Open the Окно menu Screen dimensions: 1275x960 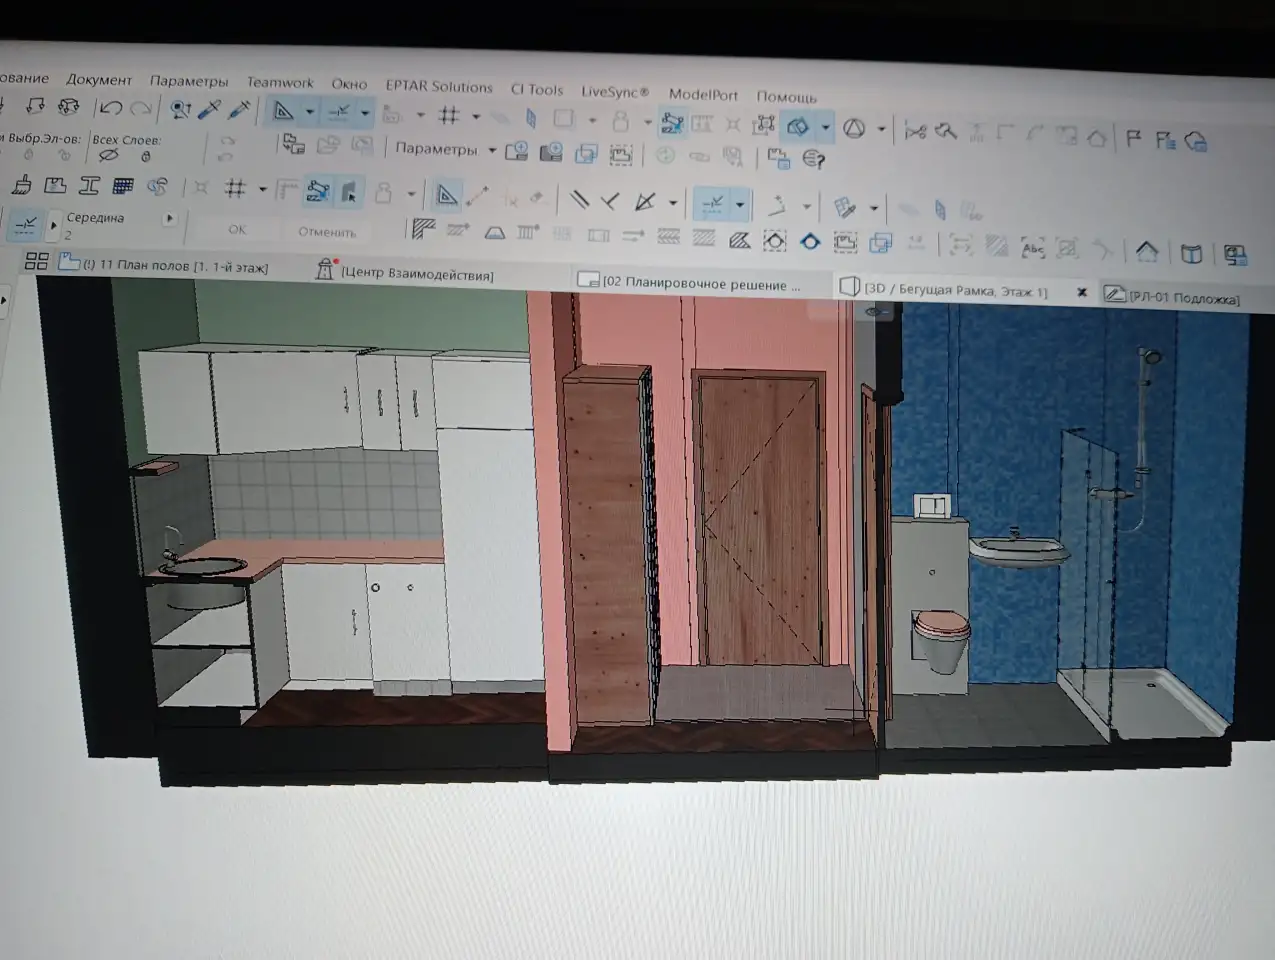pos(349,84)
